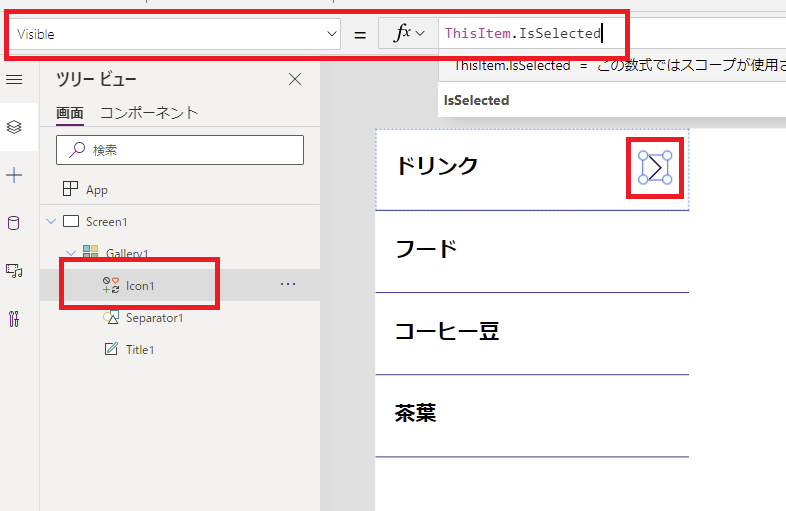Click the 検索 search field
Viewport: 786px width, 511px height.
[x=180, y=150]
